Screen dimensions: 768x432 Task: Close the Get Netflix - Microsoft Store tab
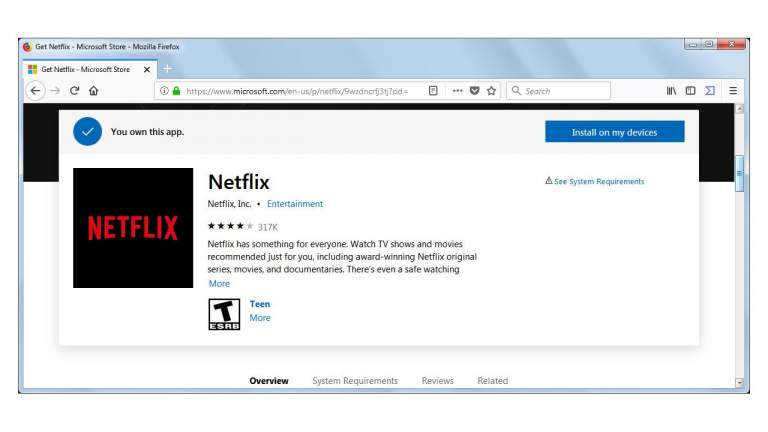coord(146,70)
